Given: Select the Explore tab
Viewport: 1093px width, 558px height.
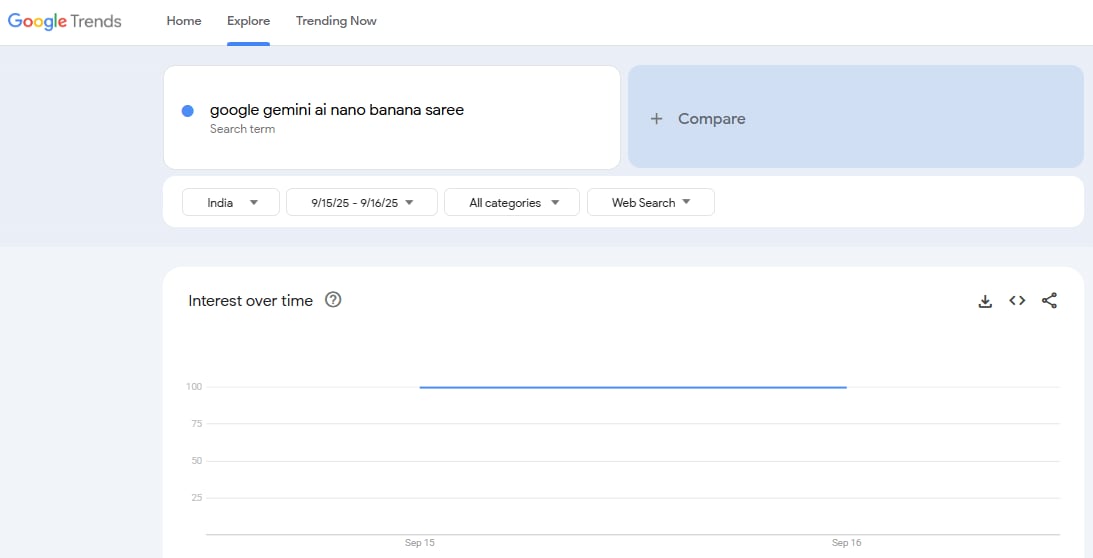Looking at the screenshot, I should coord(248,21).
